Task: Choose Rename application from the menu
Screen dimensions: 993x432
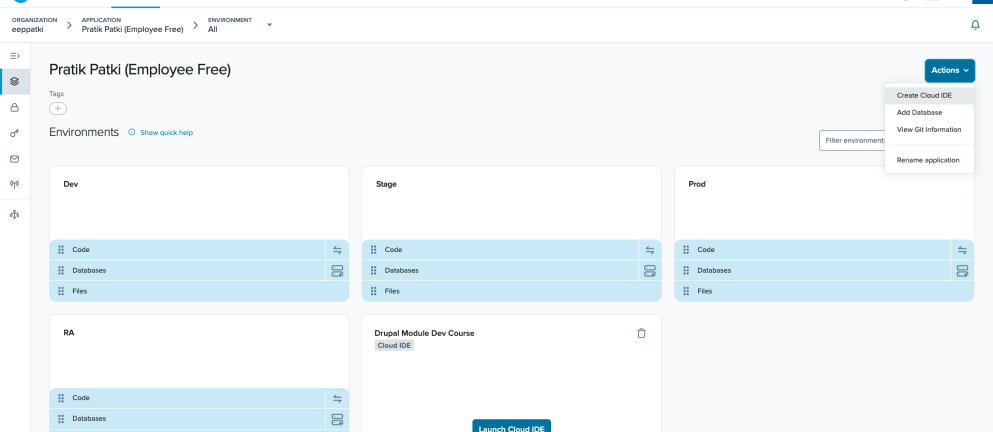Action: [927, 160]
